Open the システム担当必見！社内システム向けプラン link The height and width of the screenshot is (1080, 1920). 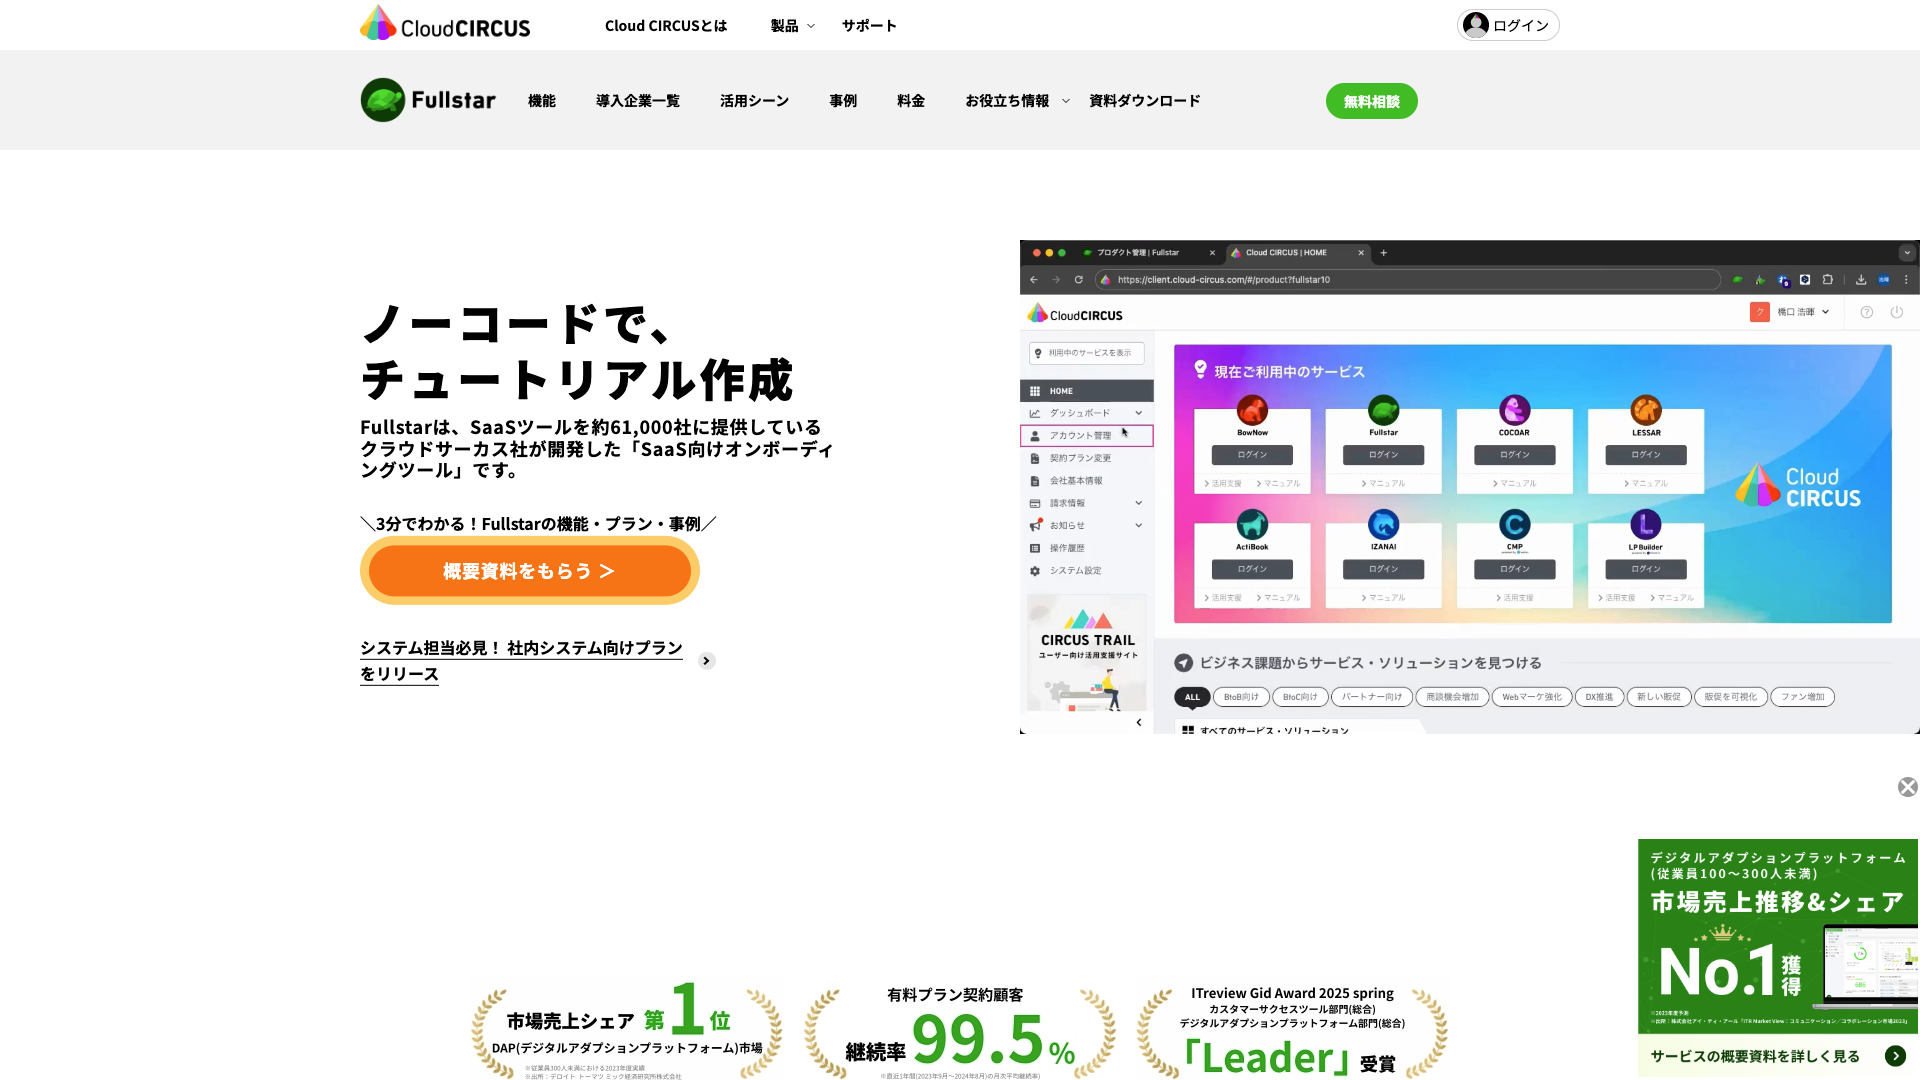click(x=521, y=661)
